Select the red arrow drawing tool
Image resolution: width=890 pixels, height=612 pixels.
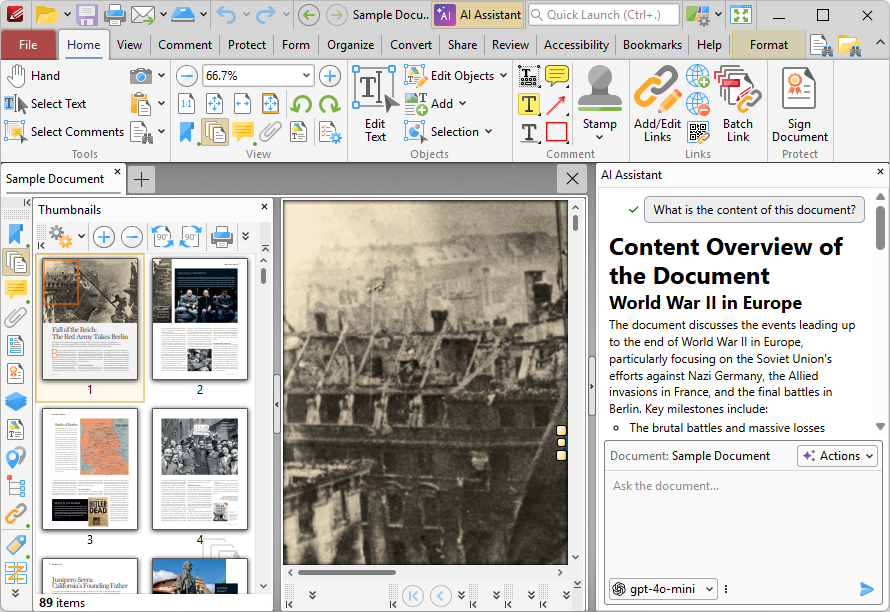[557, 104]
